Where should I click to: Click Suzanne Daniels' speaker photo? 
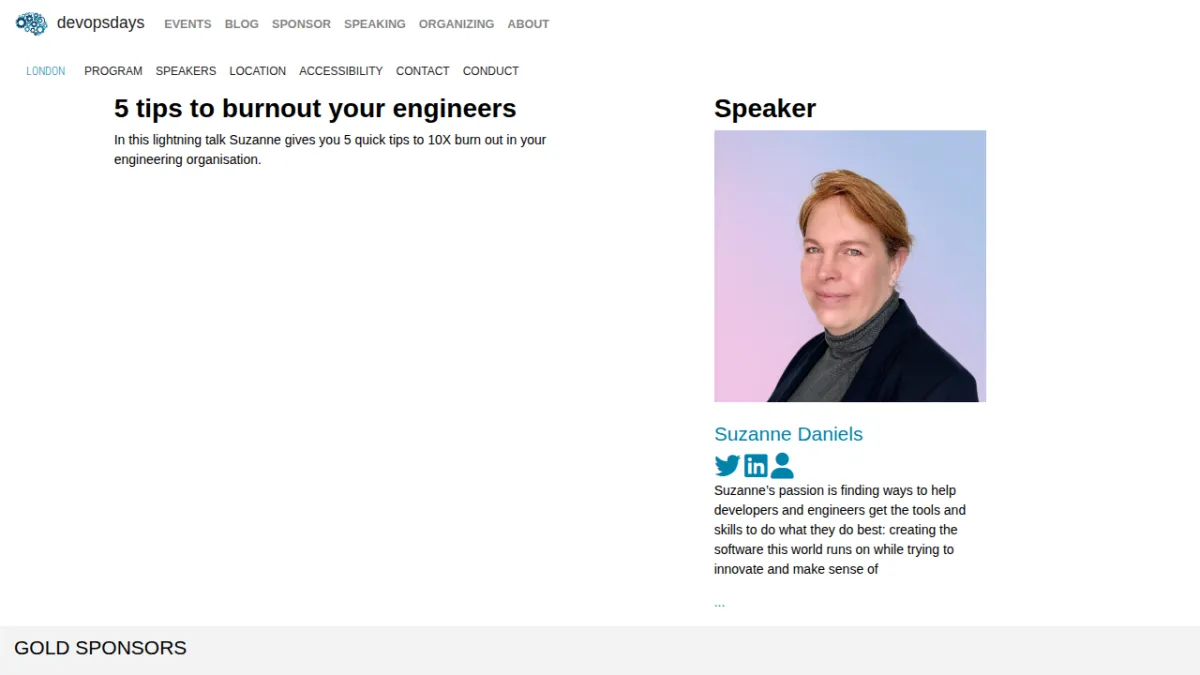[850, 266]
